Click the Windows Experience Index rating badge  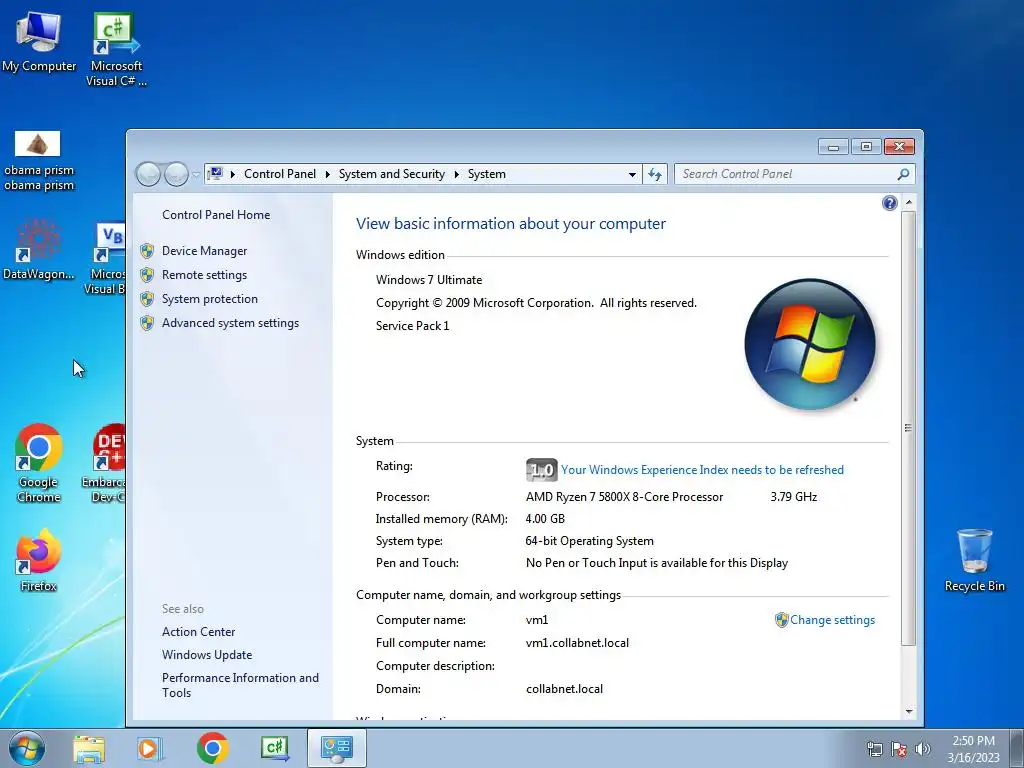point(541,470)
